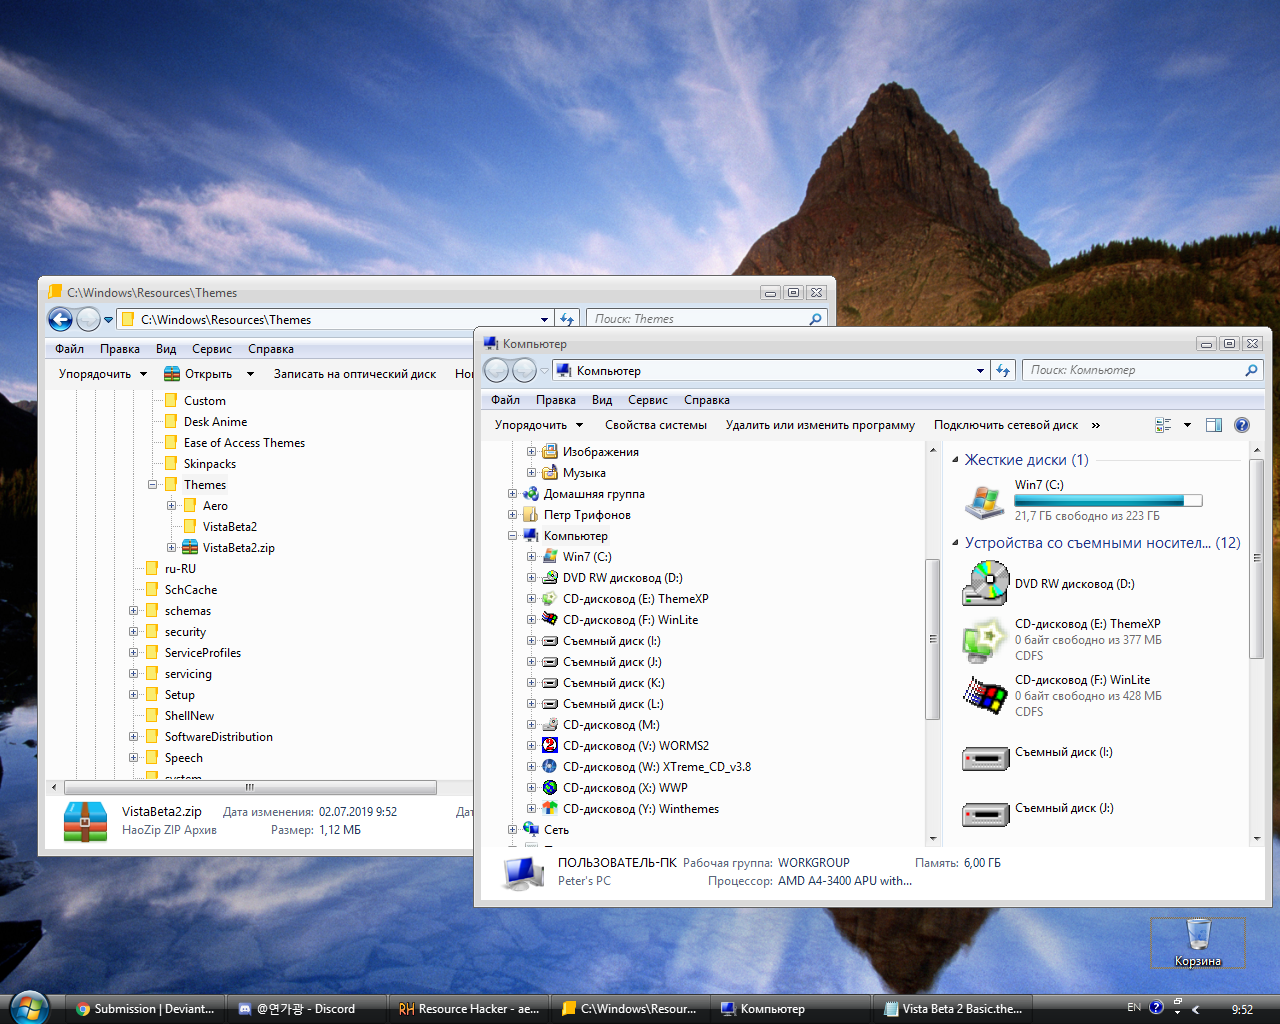Viewport: 1280px width, 1024px height.
Task: Click the change-view icon on the toolbar
Action: [1165, 424]
